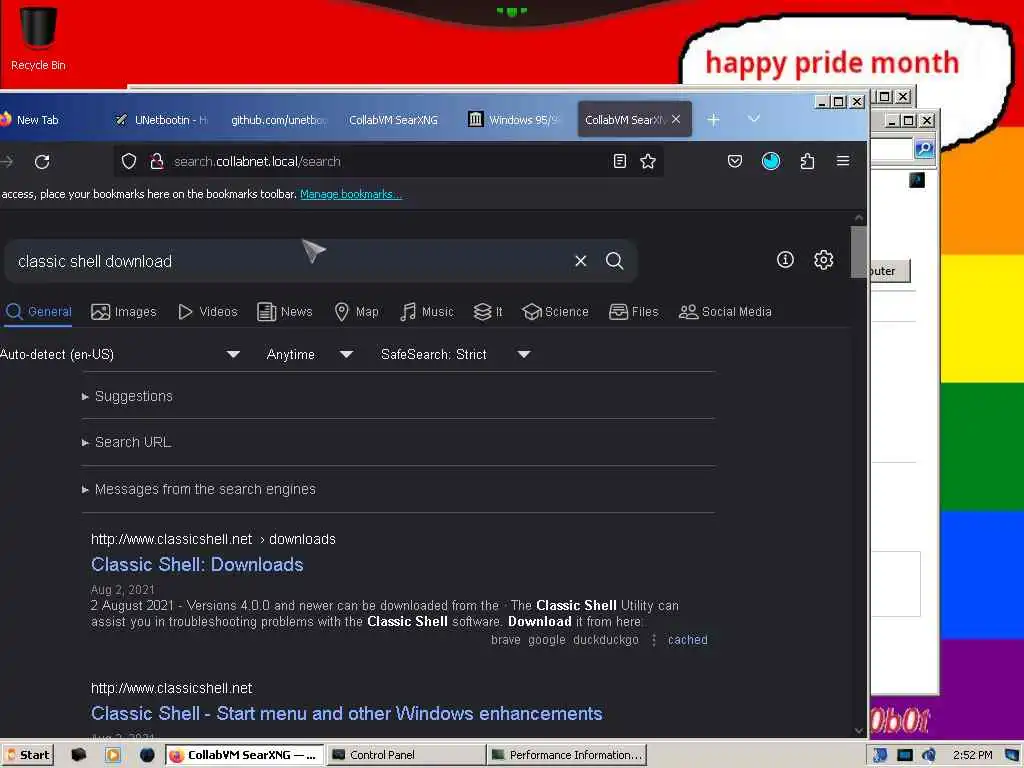Click the 2:52 PM taskbar clock

[x=972, y=755]
